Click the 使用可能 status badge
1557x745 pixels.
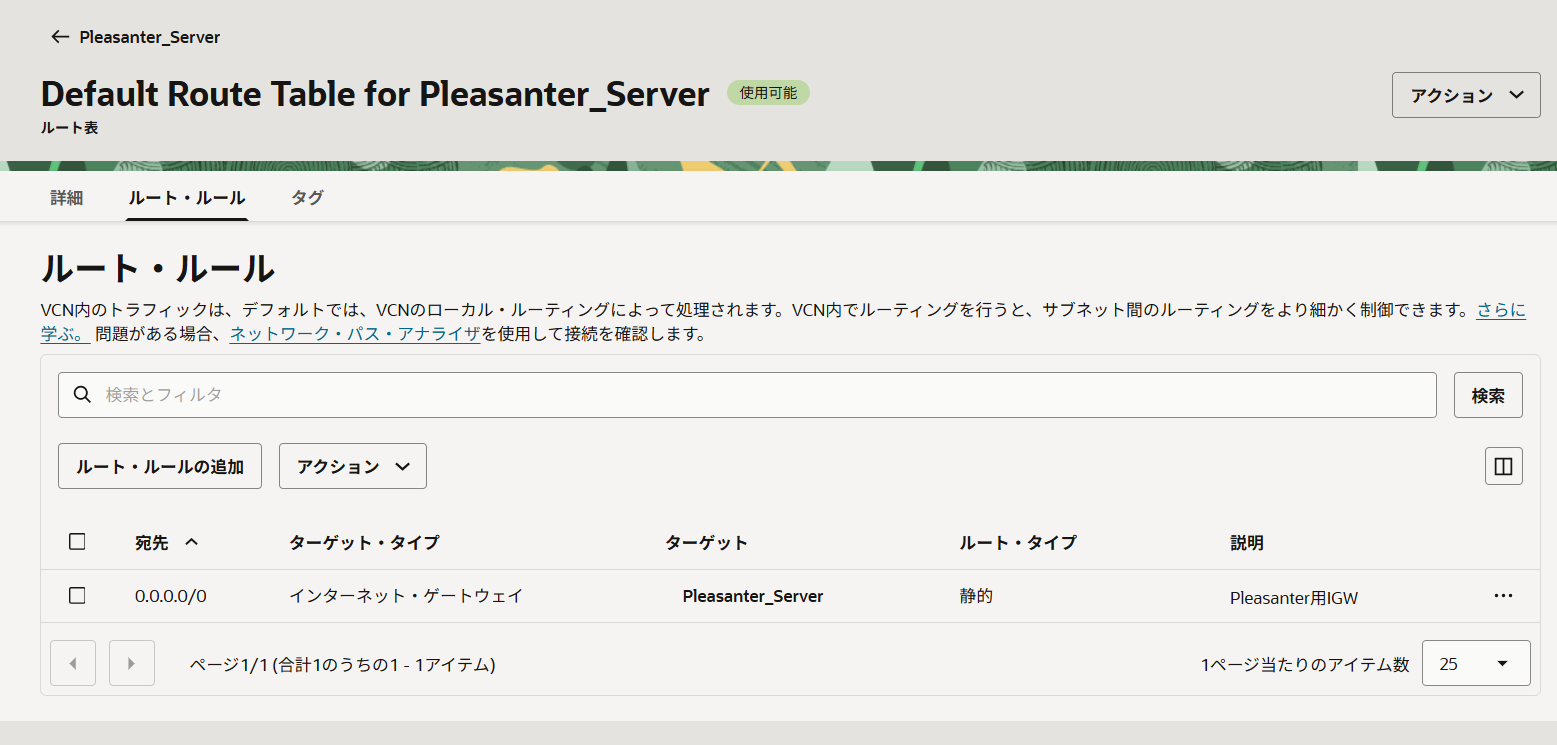point(768,92)
